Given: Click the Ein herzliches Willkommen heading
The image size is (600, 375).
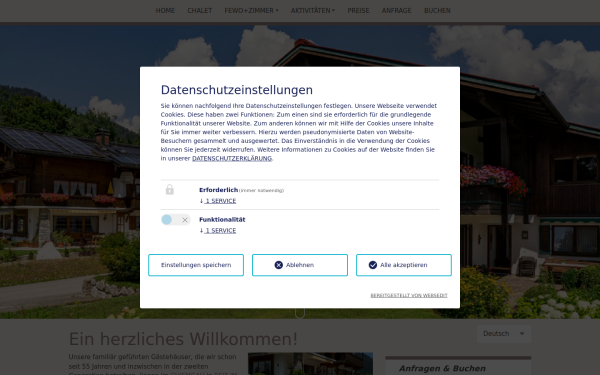Looking at the screenshot, I should click(x=183, y=339).
